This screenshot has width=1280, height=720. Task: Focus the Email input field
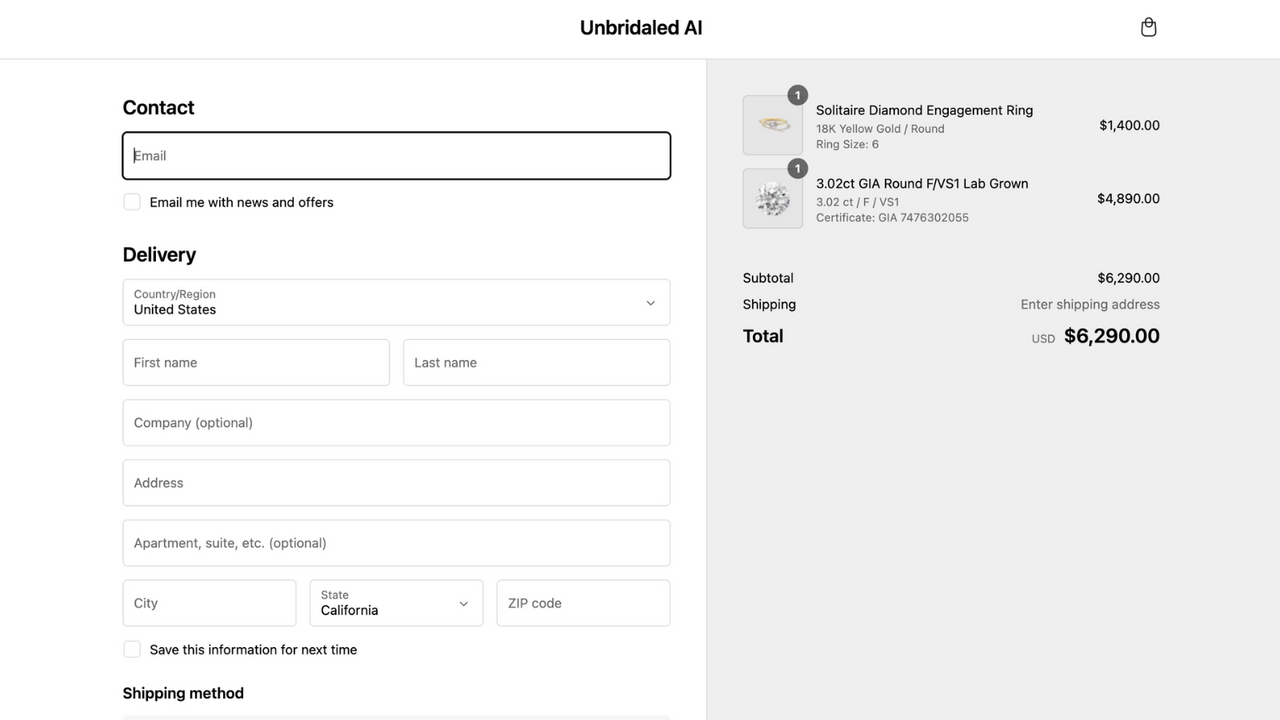pyautogui.click(x=396, y=156)
